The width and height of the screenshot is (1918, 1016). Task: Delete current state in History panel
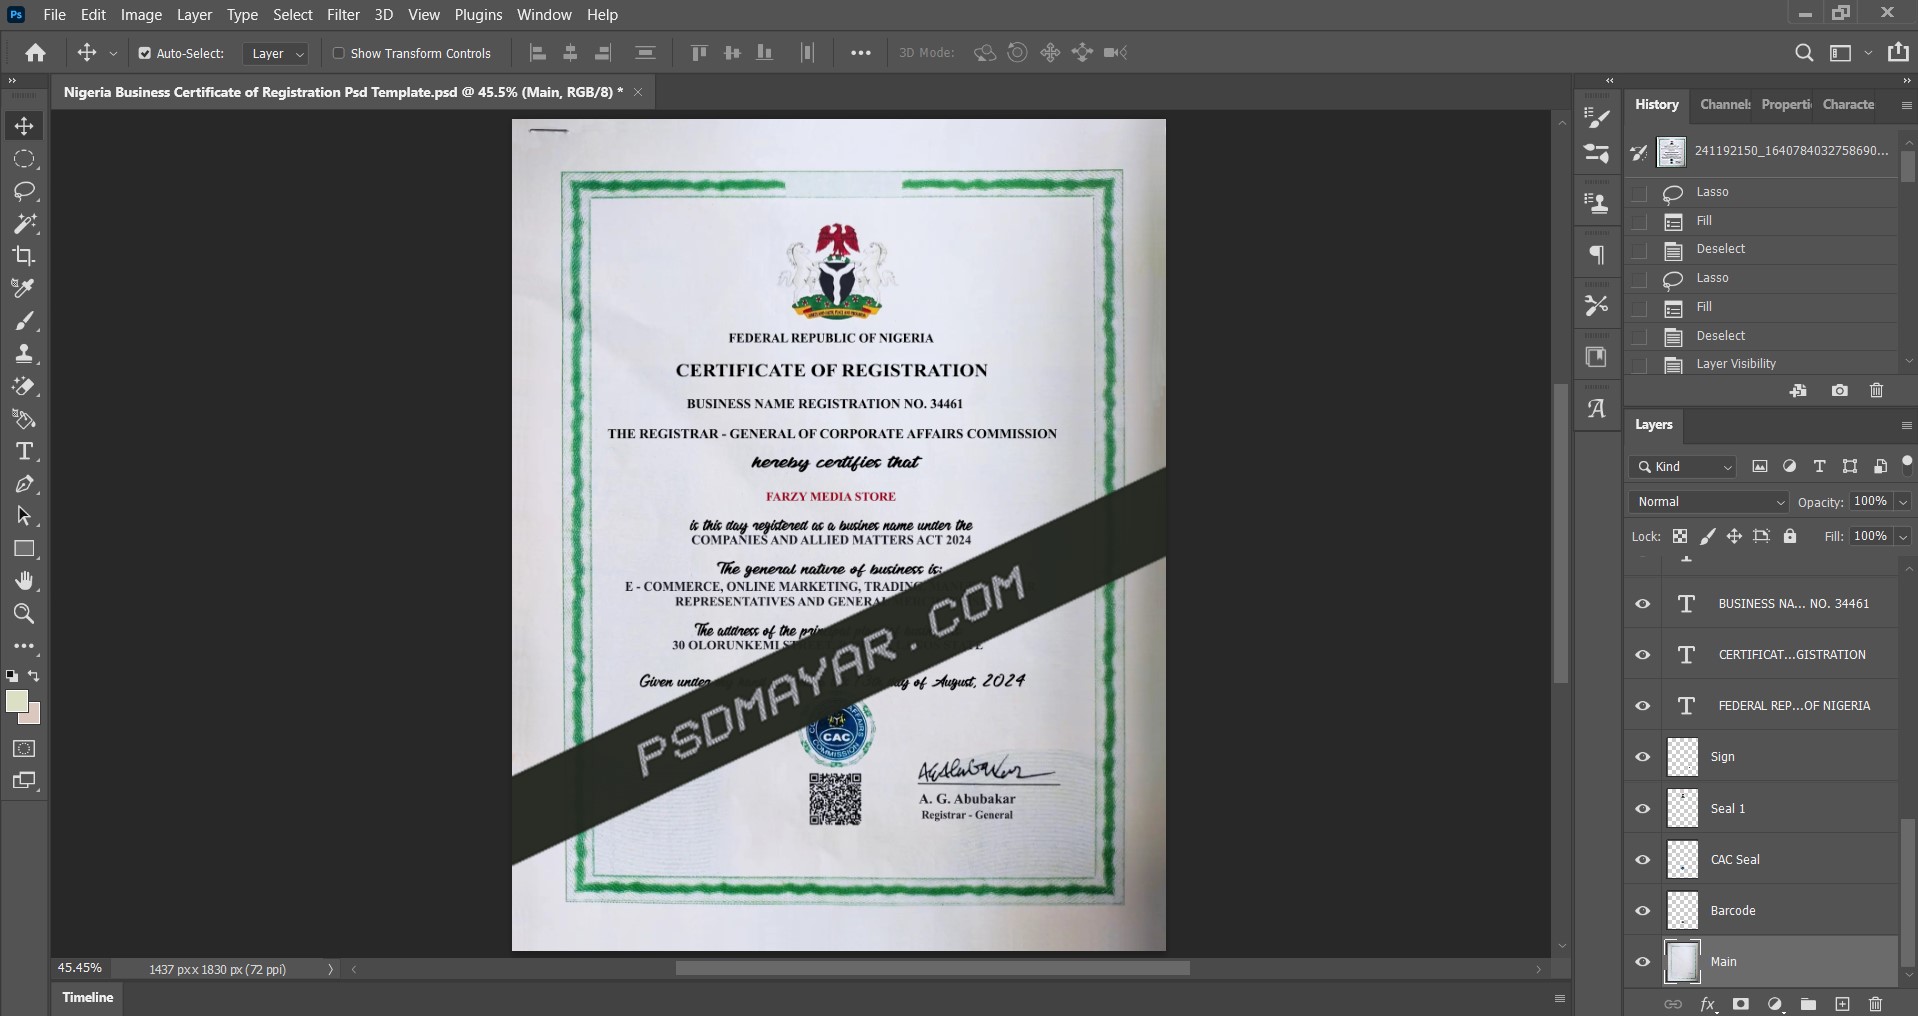(x=1876, y=391)
